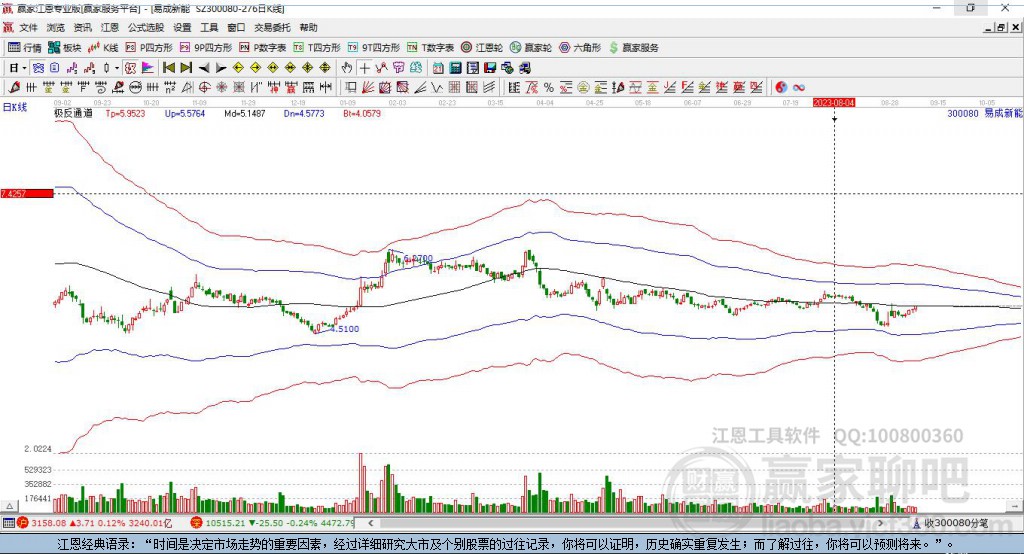The height and width of the screenshot is (554, 1024).
Task: Open the T四方形 time square
Action: pyautogui.click(x=317, y=48)
